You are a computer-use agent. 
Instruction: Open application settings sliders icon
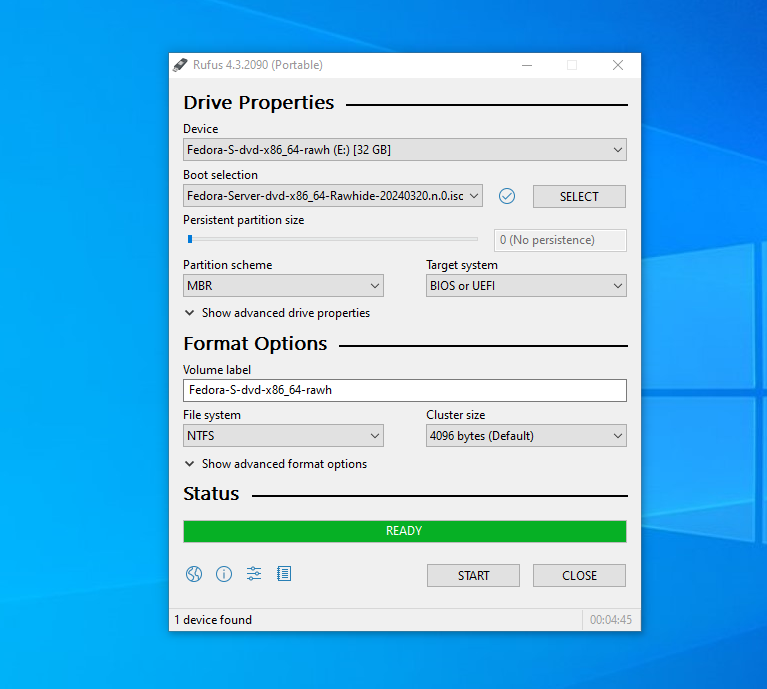254,574
